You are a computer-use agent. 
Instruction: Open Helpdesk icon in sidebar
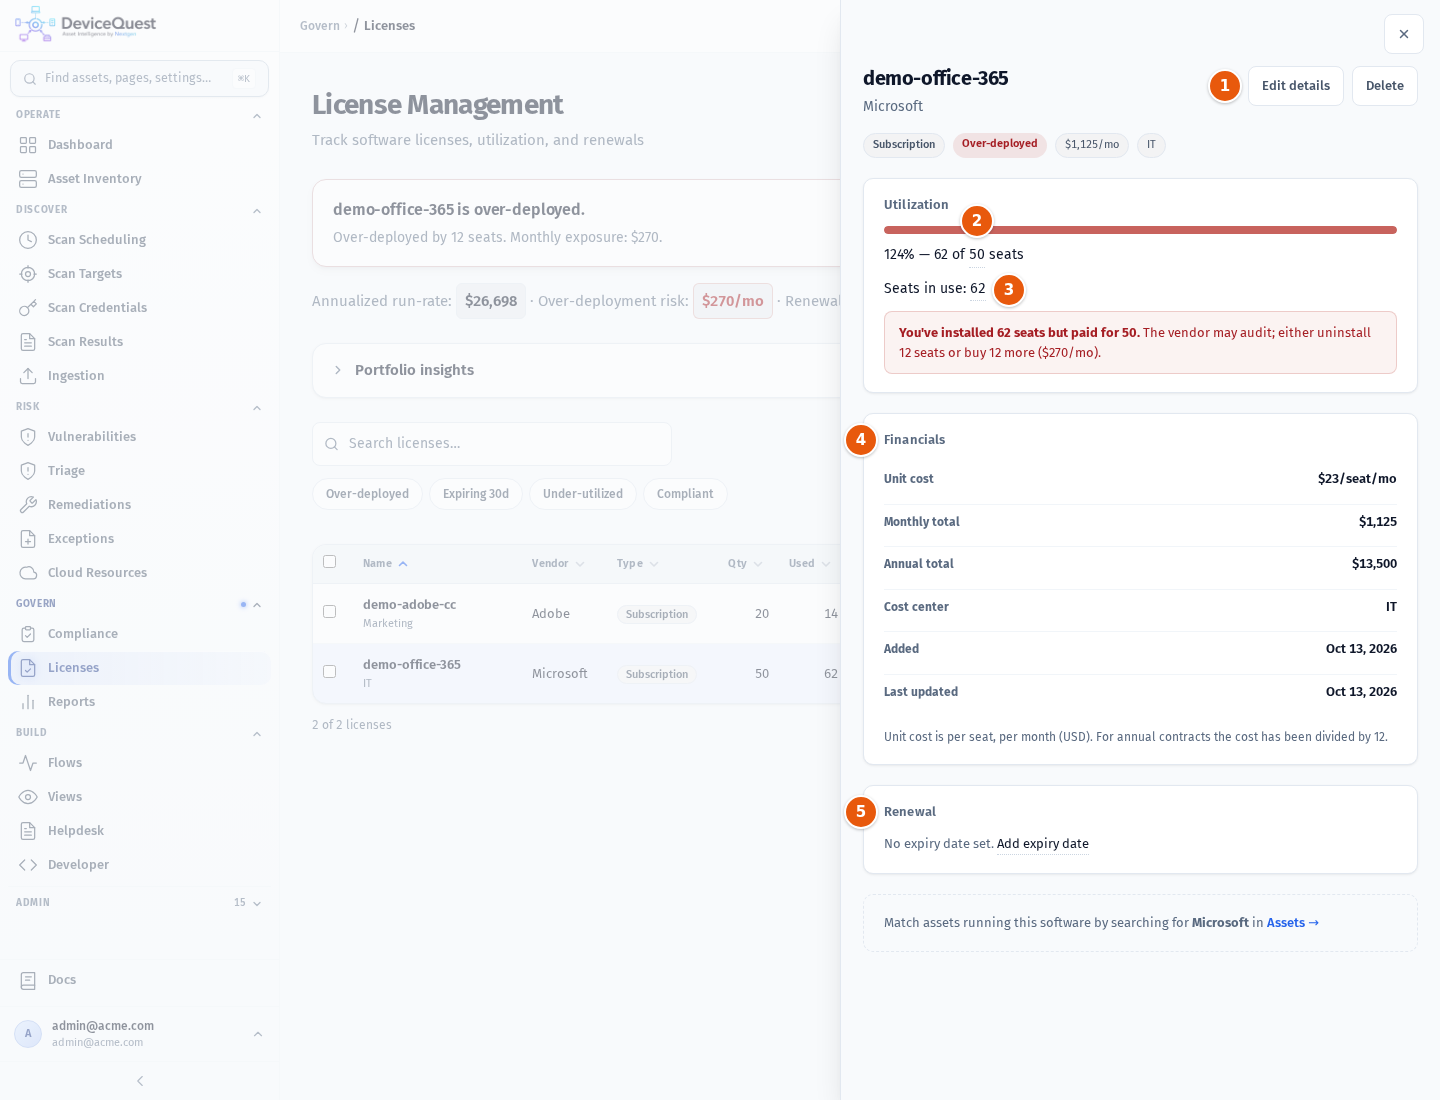28,831
